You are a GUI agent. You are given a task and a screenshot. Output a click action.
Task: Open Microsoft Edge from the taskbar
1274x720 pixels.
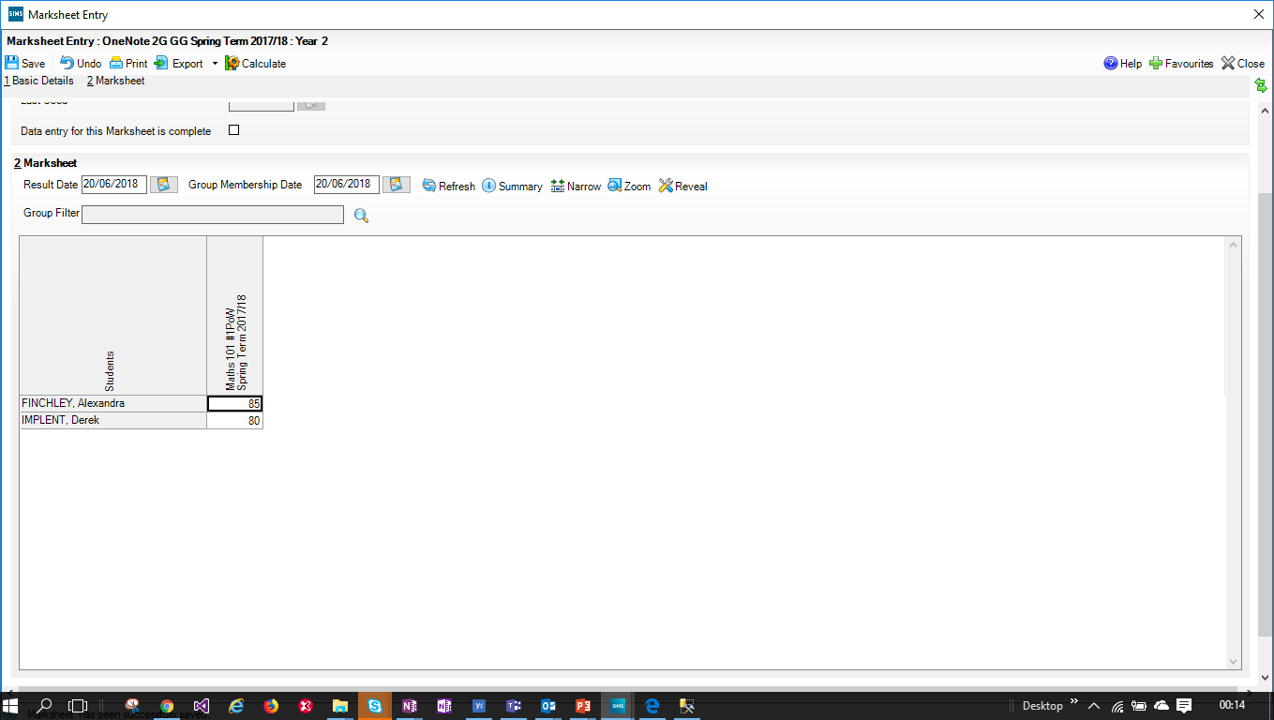click(652, 706)
